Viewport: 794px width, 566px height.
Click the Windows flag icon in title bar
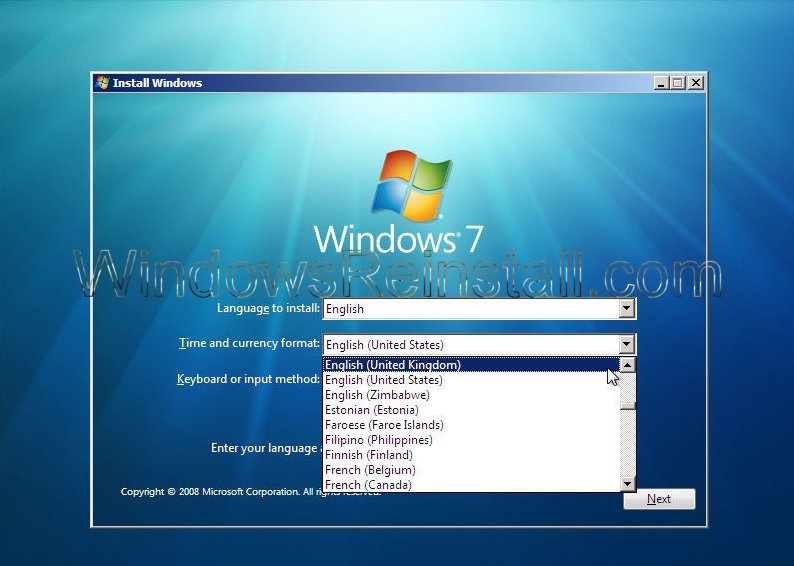[101, 83]
